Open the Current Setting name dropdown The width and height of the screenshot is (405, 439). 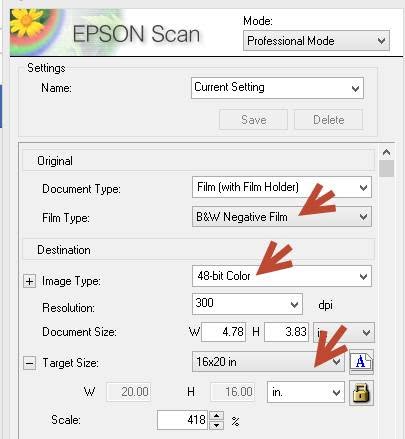[x=277, y=88]
